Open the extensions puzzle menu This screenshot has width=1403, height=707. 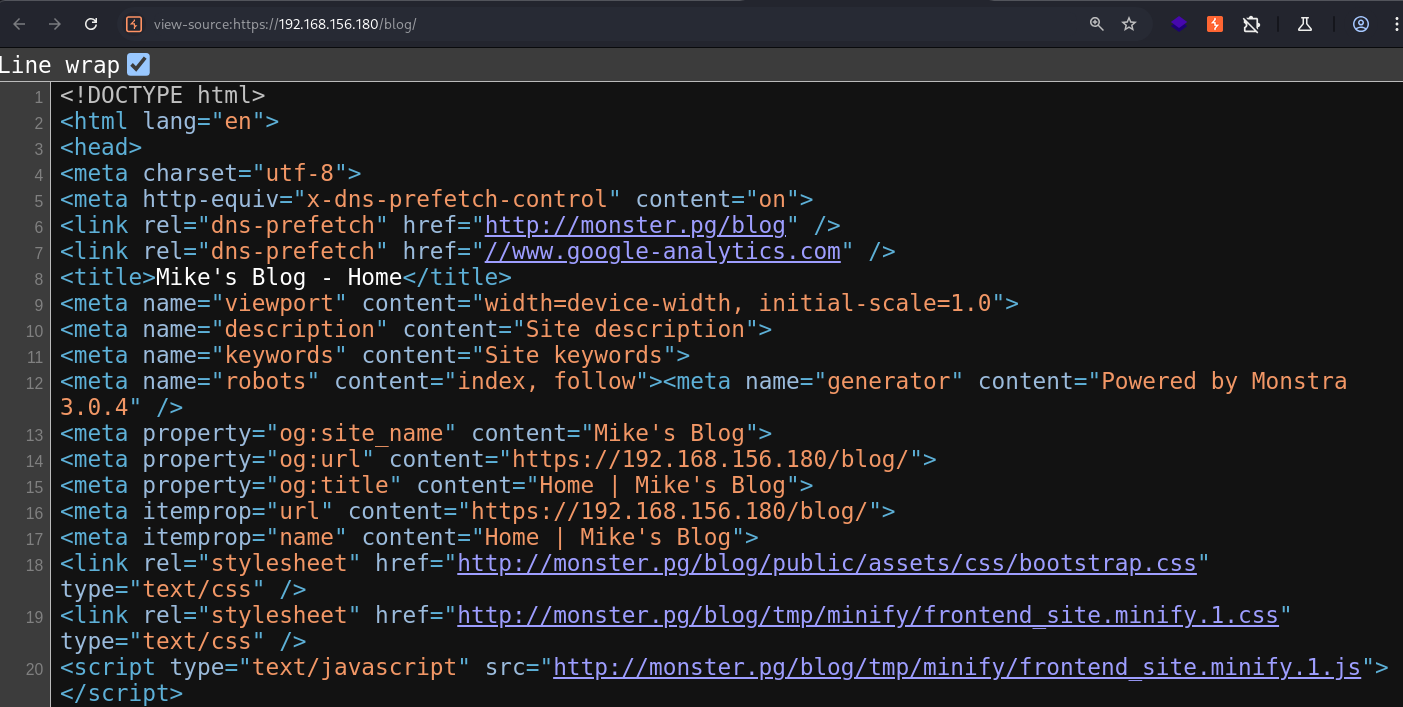click(1251, 24)
